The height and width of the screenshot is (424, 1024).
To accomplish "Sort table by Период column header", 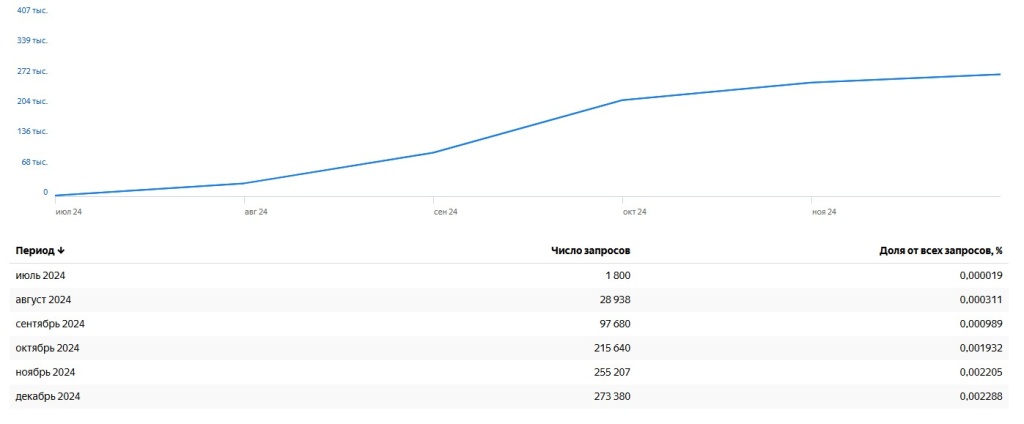I will tap(35, 251).
